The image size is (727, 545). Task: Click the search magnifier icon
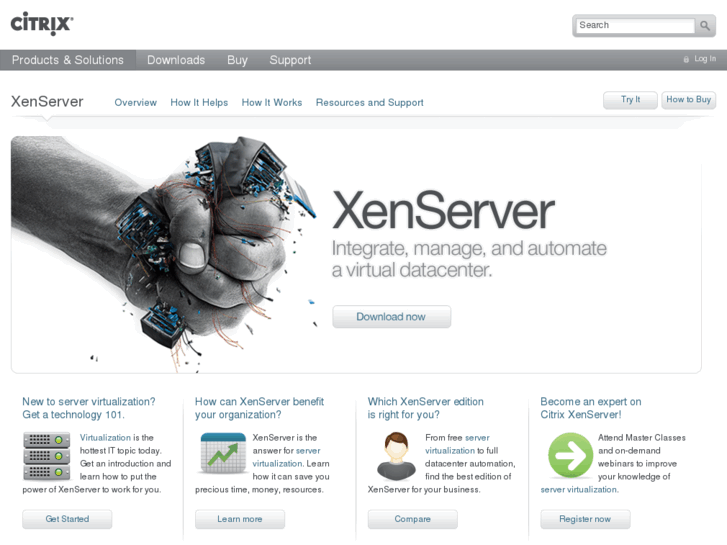point(705,26)
